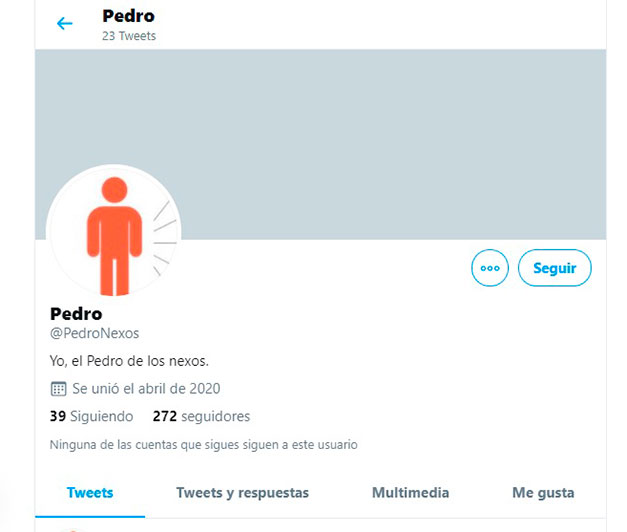The image size is (627, 532).
Task: Open Pedro's orange figure profile picture
Action: tap(114, 232)
